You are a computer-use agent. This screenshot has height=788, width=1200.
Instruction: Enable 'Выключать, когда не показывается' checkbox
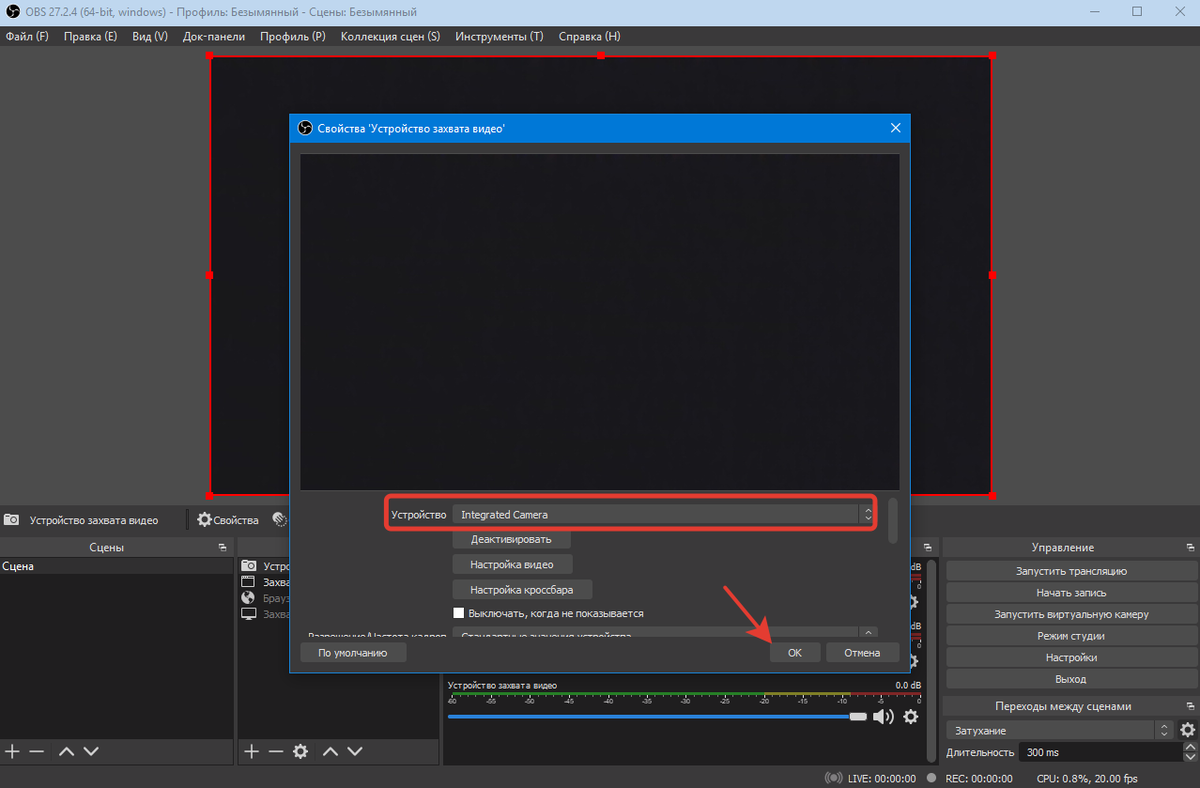click(459, 613)
